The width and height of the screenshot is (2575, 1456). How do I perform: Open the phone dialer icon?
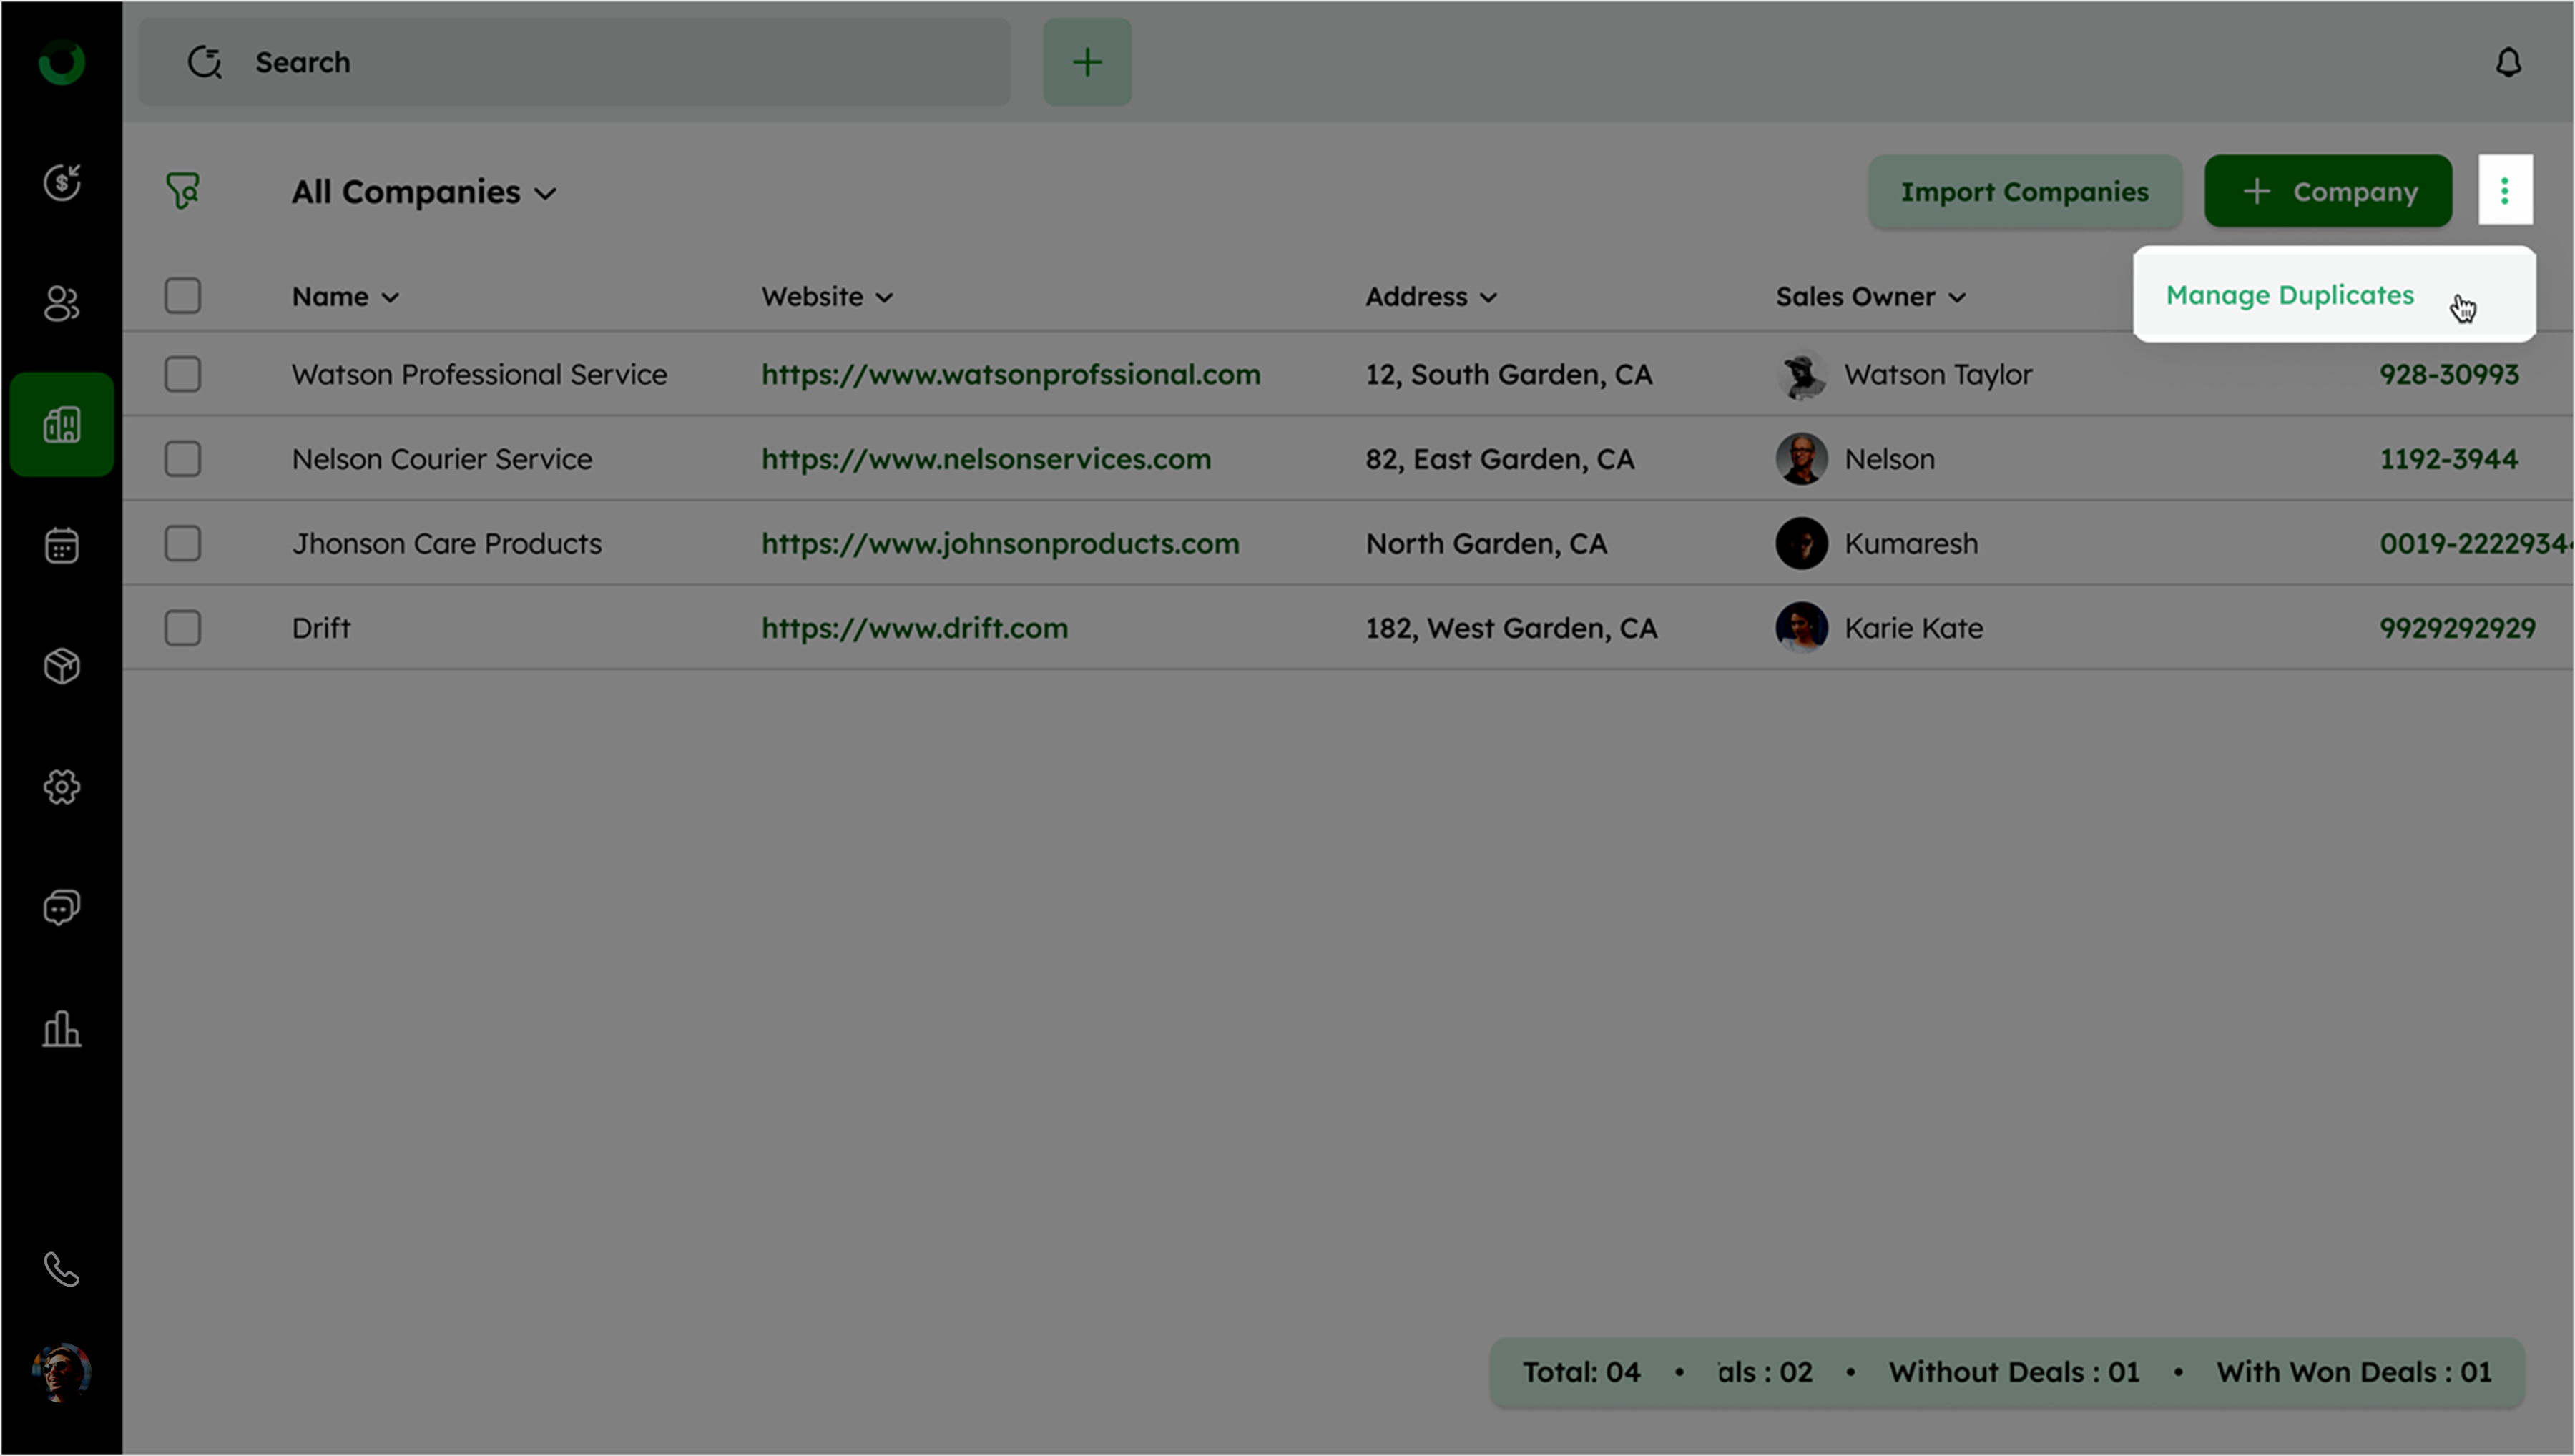(x=62, y=1270)
